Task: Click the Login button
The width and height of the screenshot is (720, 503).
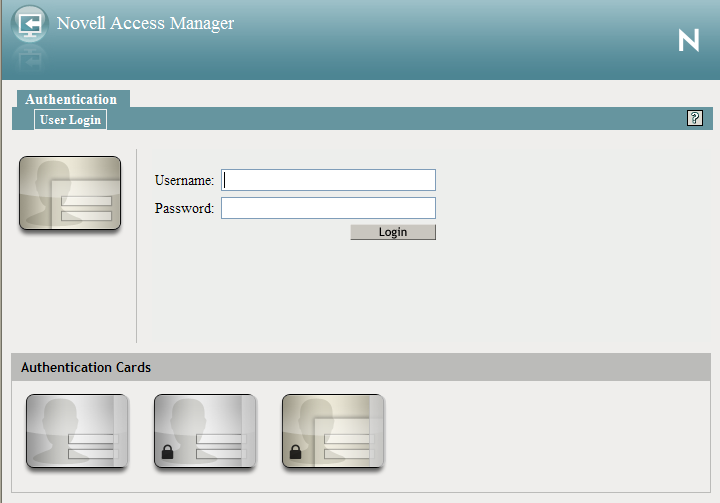Action: (x=393, y=232)
